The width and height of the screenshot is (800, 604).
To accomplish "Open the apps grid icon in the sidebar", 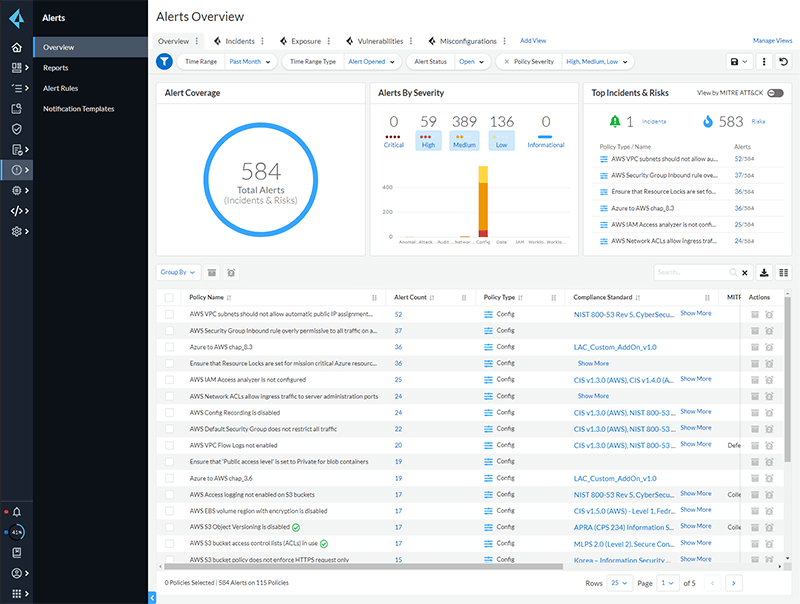I will click(x=16, y=593).
